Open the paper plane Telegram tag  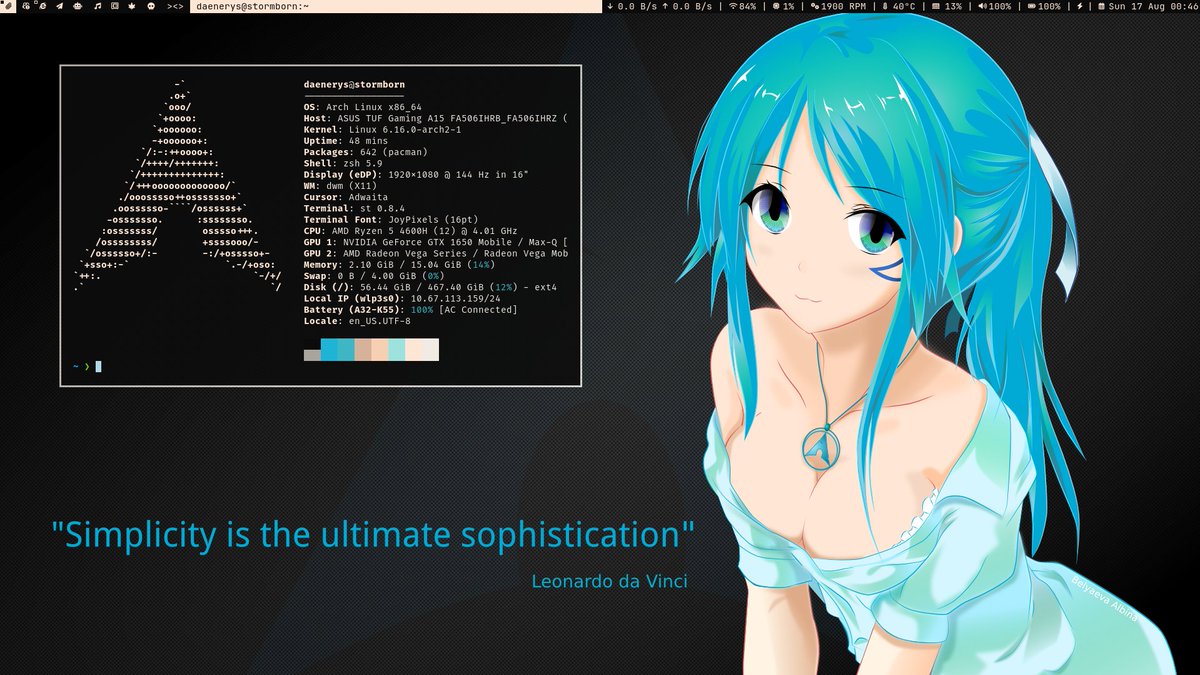pyautogui.click(x=60, y=6)
